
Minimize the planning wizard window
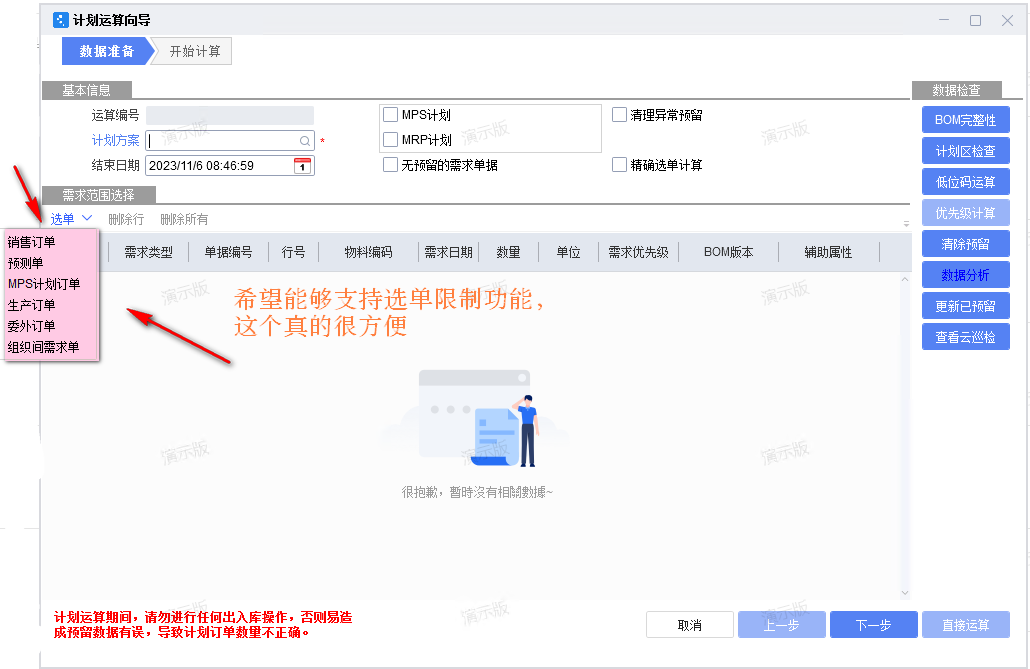pos(944,20)
